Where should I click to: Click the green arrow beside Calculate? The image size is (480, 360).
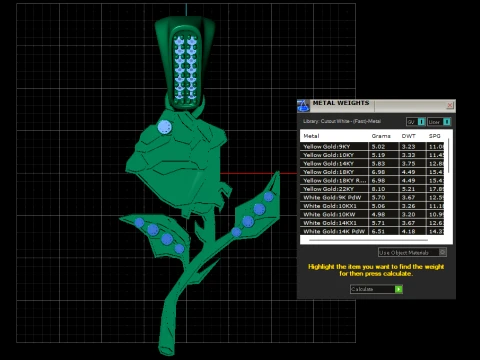(398, 289)
